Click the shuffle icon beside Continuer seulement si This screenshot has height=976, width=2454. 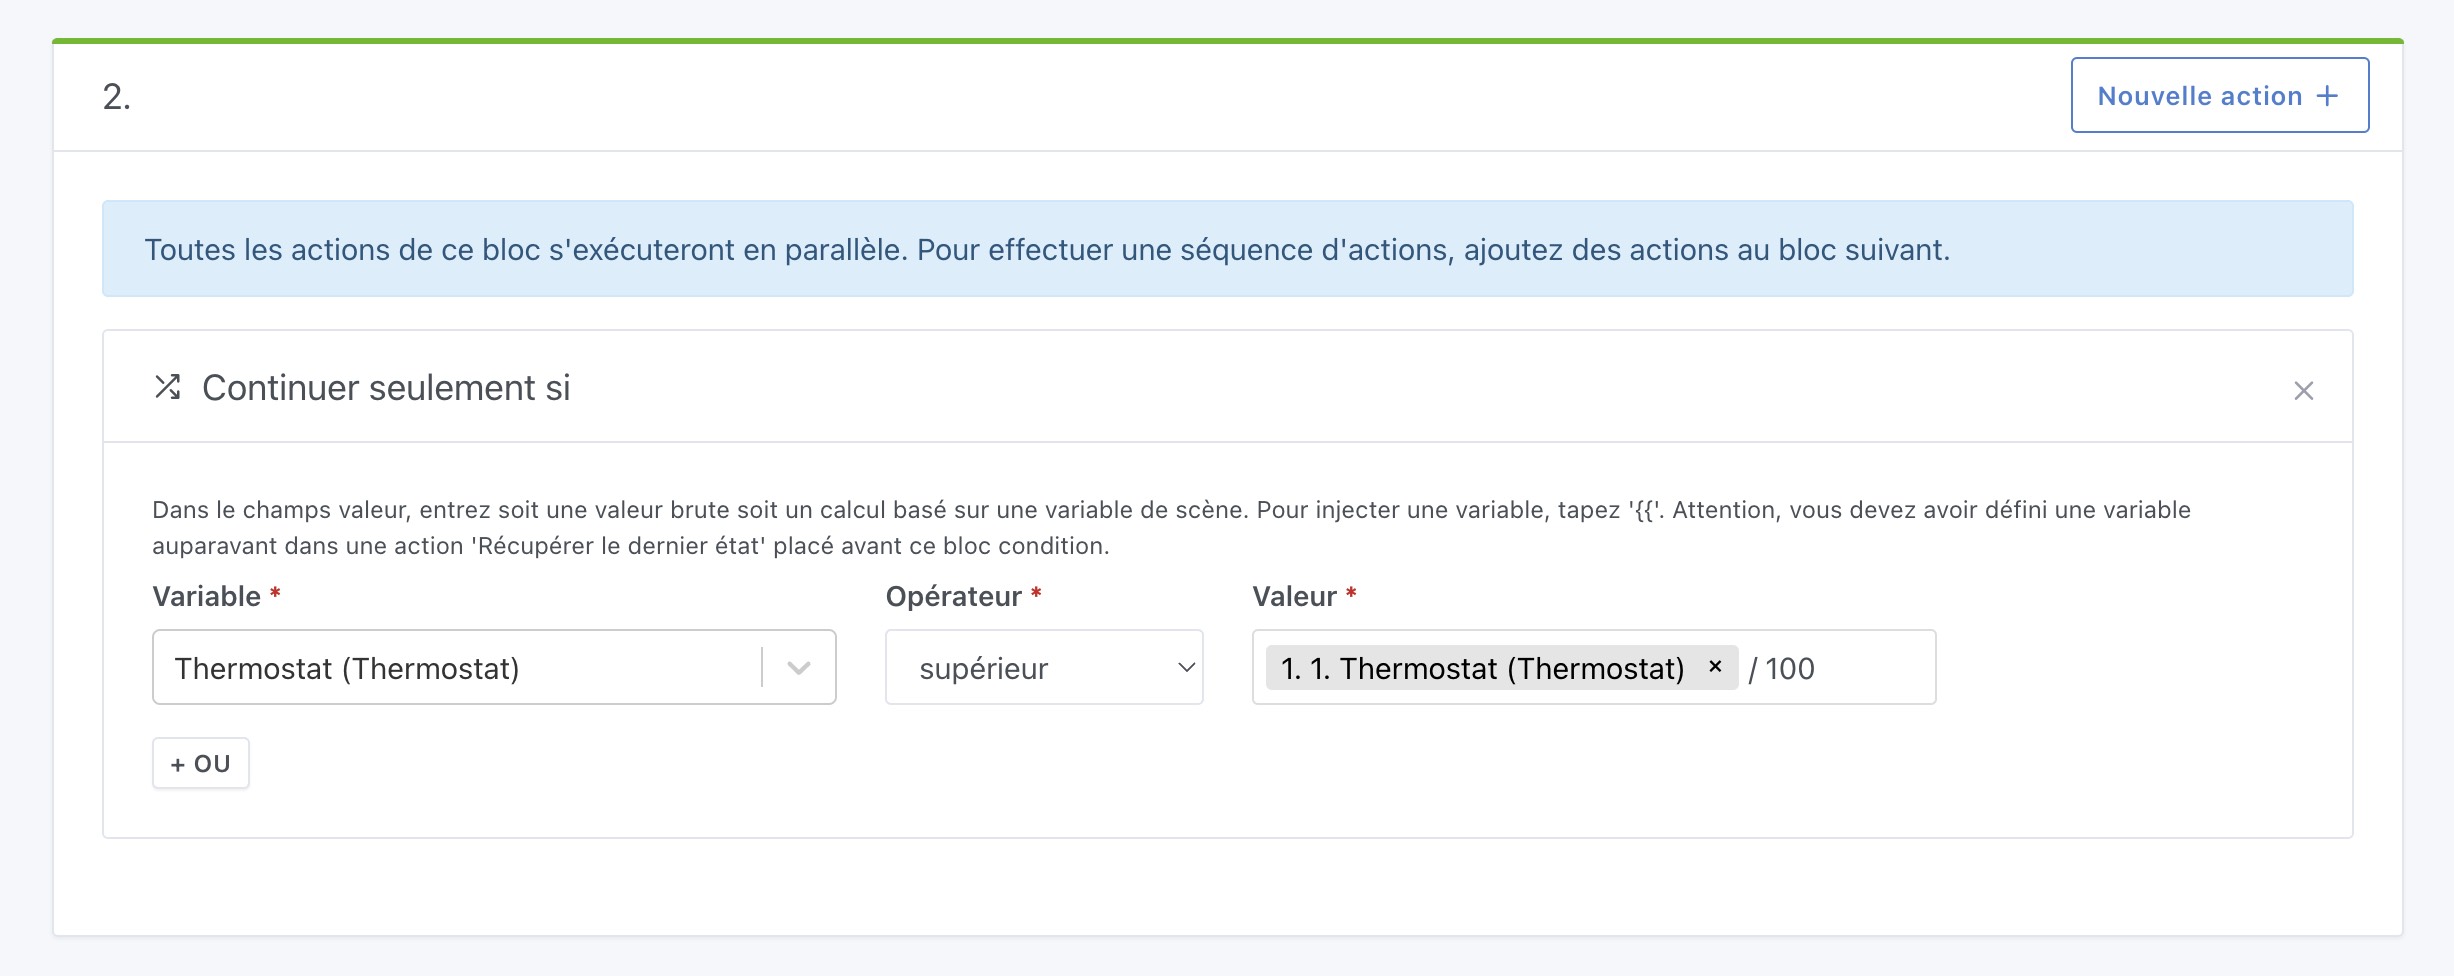(x=168, y=388)
